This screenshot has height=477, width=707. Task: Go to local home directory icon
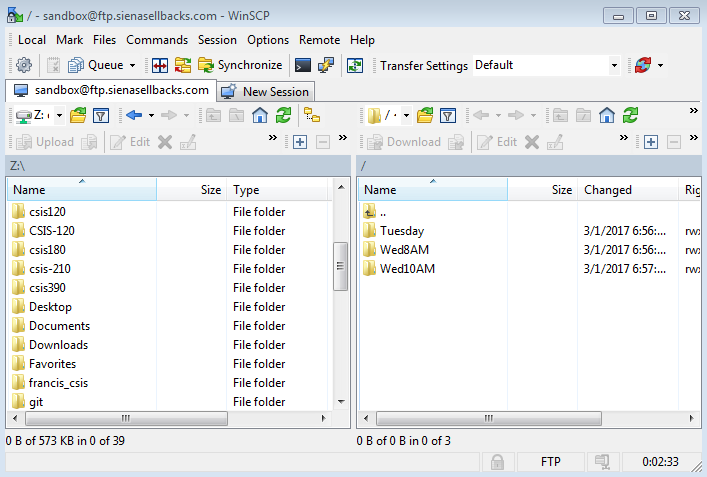click(259, 115)
